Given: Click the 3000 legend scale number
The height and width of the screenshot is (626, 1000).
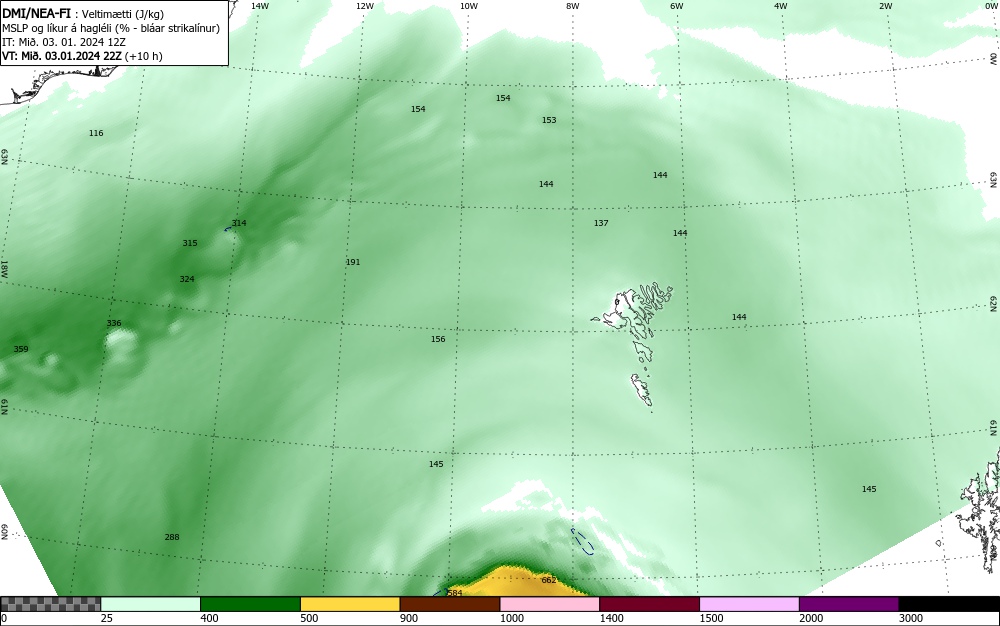Looking at the screenshot, I should click(x=910, y=618).
